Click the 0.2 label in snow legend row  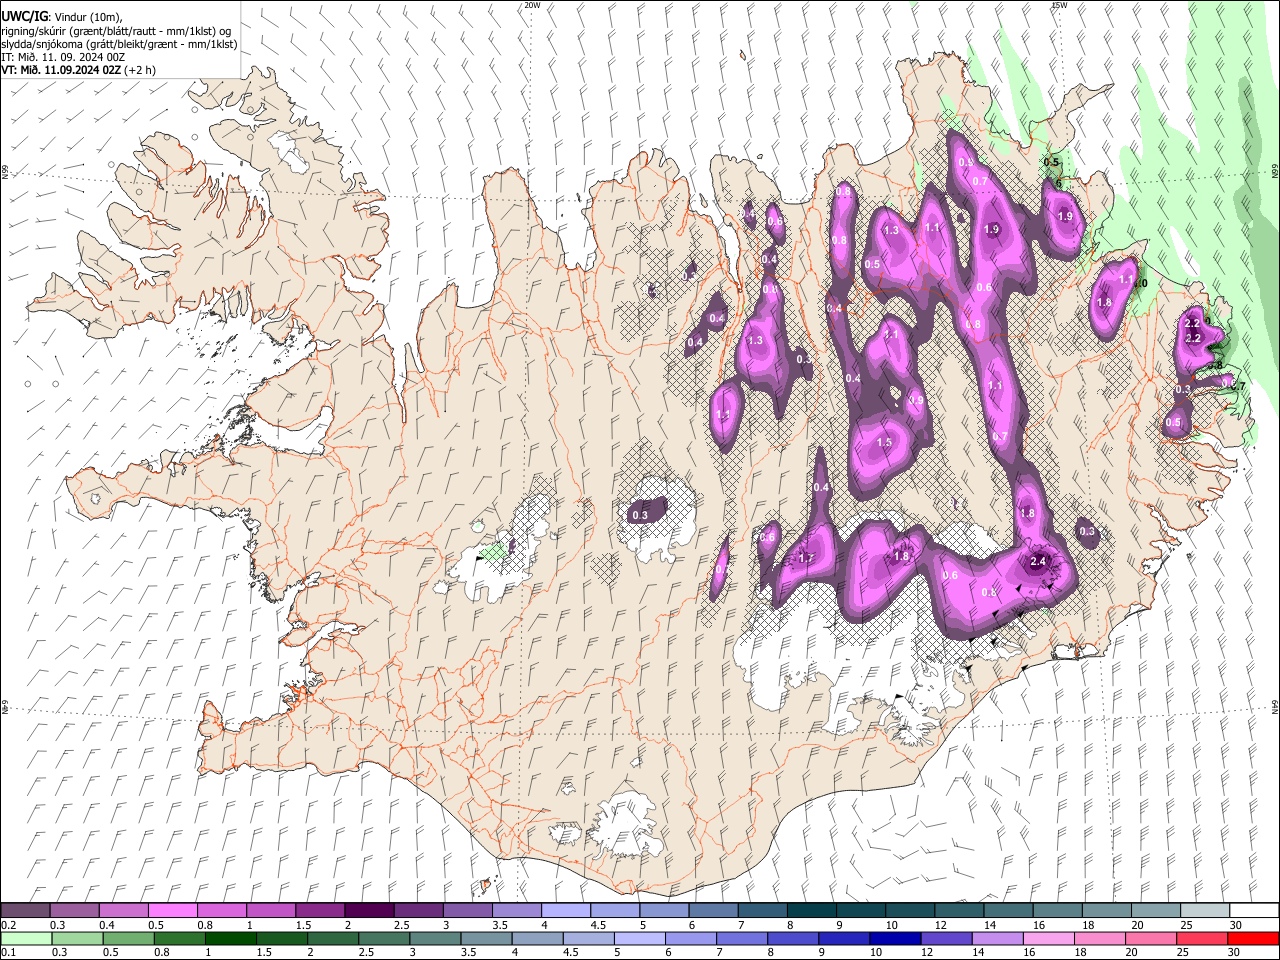[8, 925]
